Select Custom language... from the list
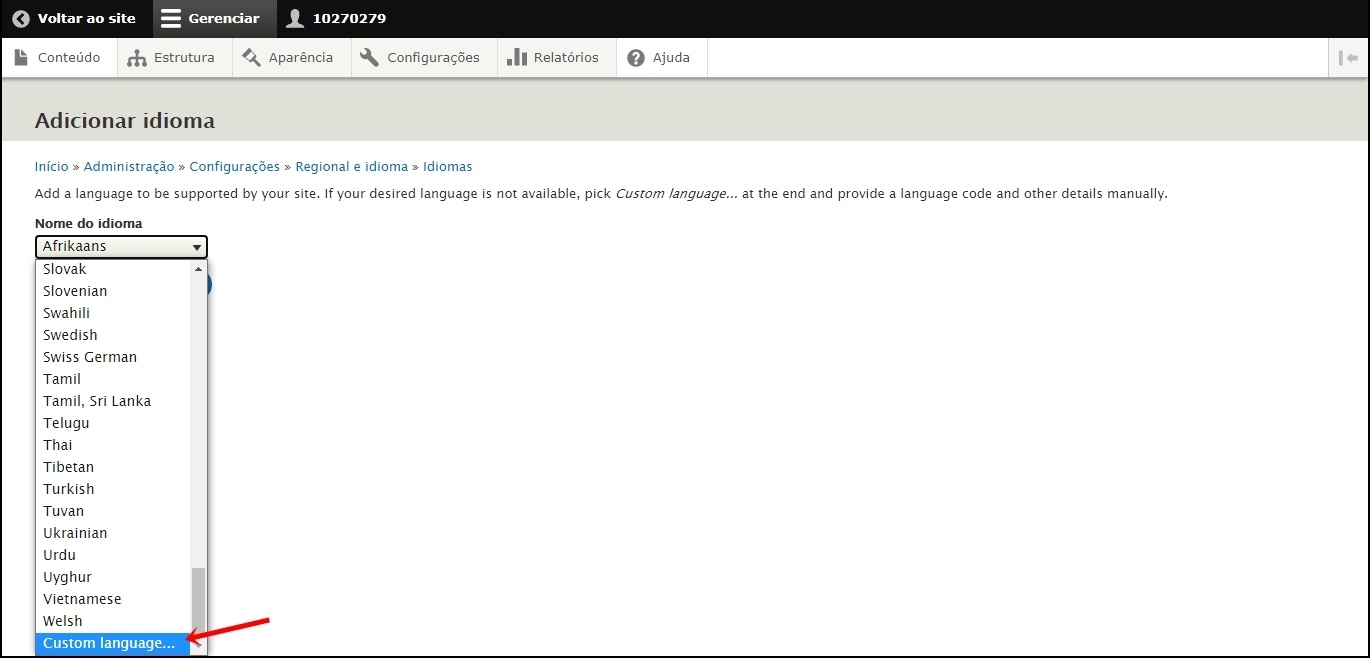Viewport: 1370px width, 658px height. [109, 643]
